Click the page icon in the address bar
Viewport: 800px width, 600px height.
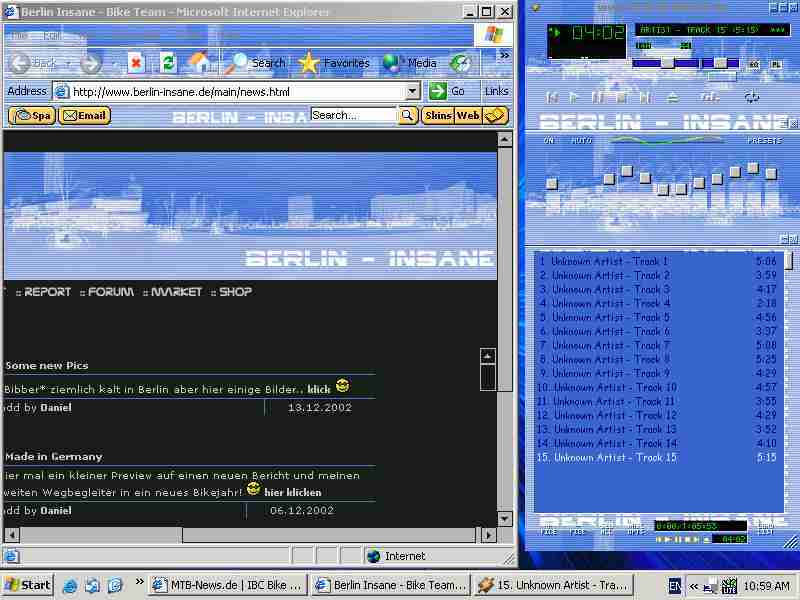(62, 92)
